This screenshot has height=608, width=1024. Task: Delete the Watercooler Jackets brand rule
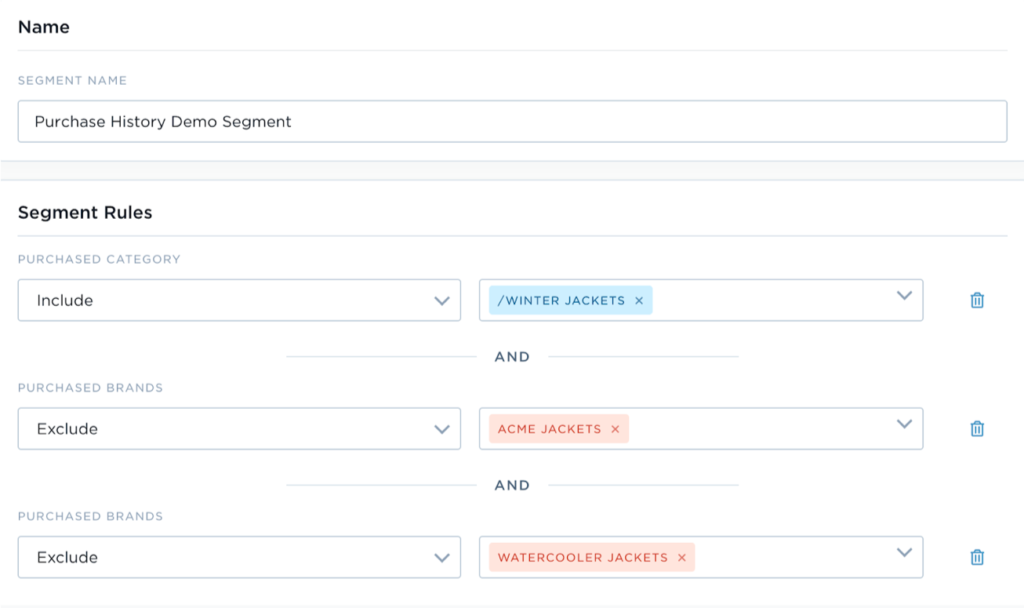[x=977, y=557]
